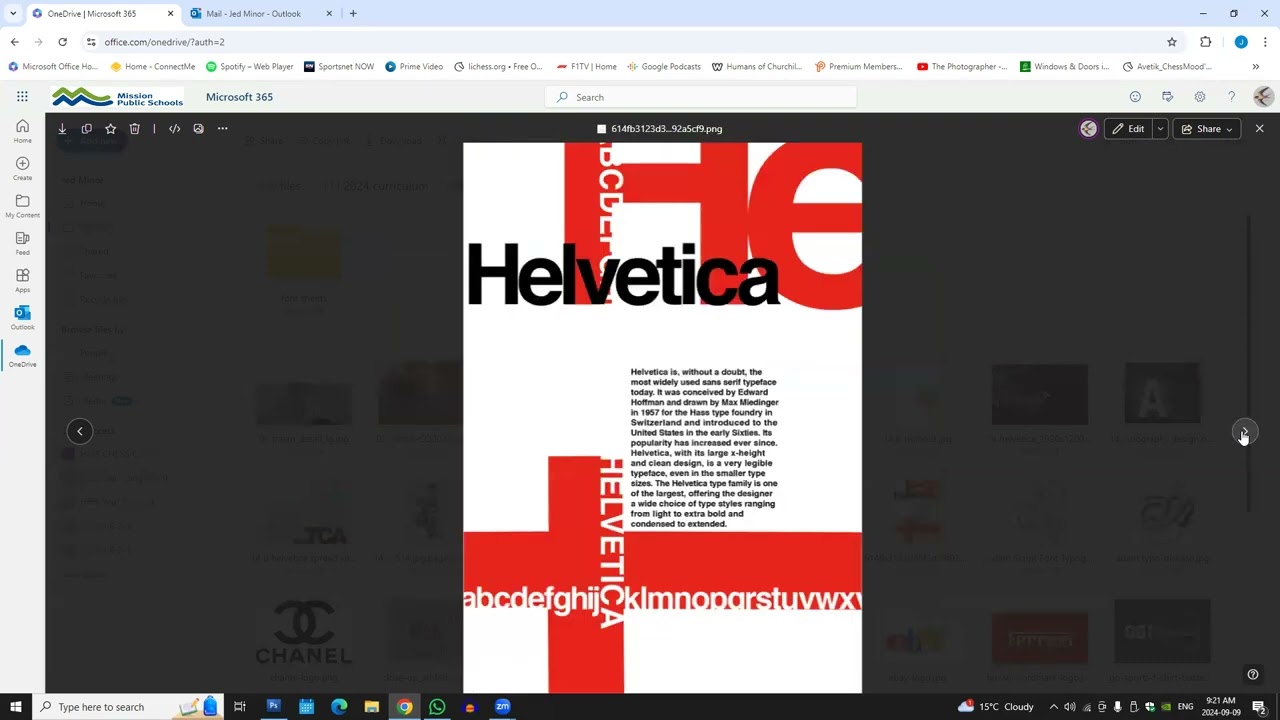The height and width of the screenshot is (720, 1280).
Task: Click the image icon in preview toolbar
Action: coord(198,129)
